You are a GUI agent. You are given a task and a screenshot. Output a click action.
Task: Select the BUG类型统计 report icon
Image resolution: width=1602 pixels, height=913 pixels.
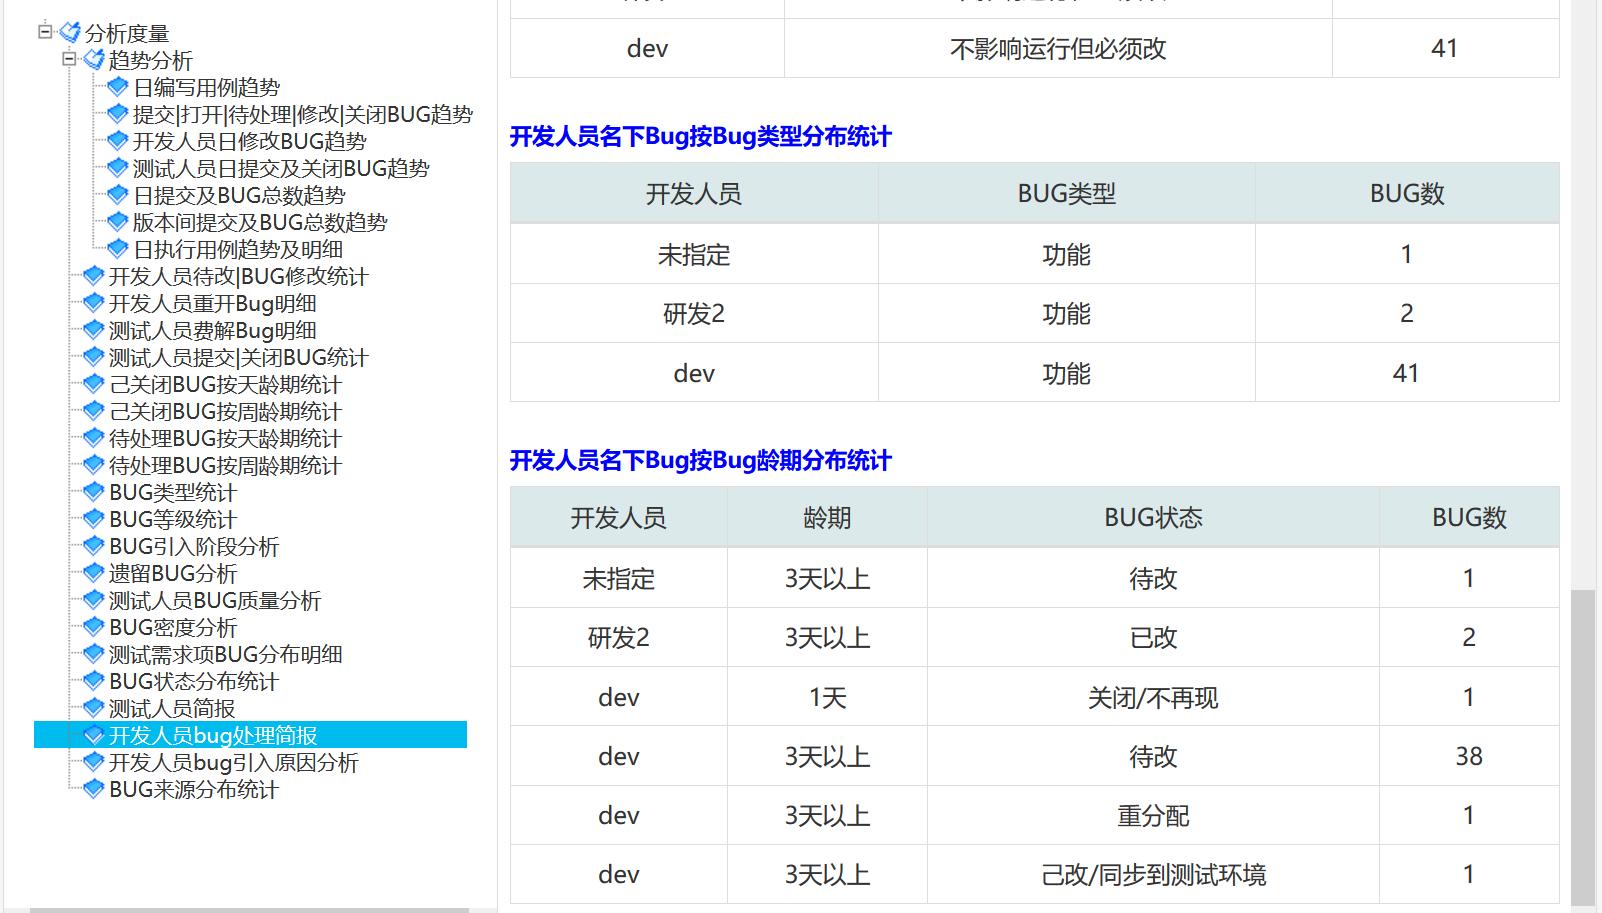click(x=91, y=492)
